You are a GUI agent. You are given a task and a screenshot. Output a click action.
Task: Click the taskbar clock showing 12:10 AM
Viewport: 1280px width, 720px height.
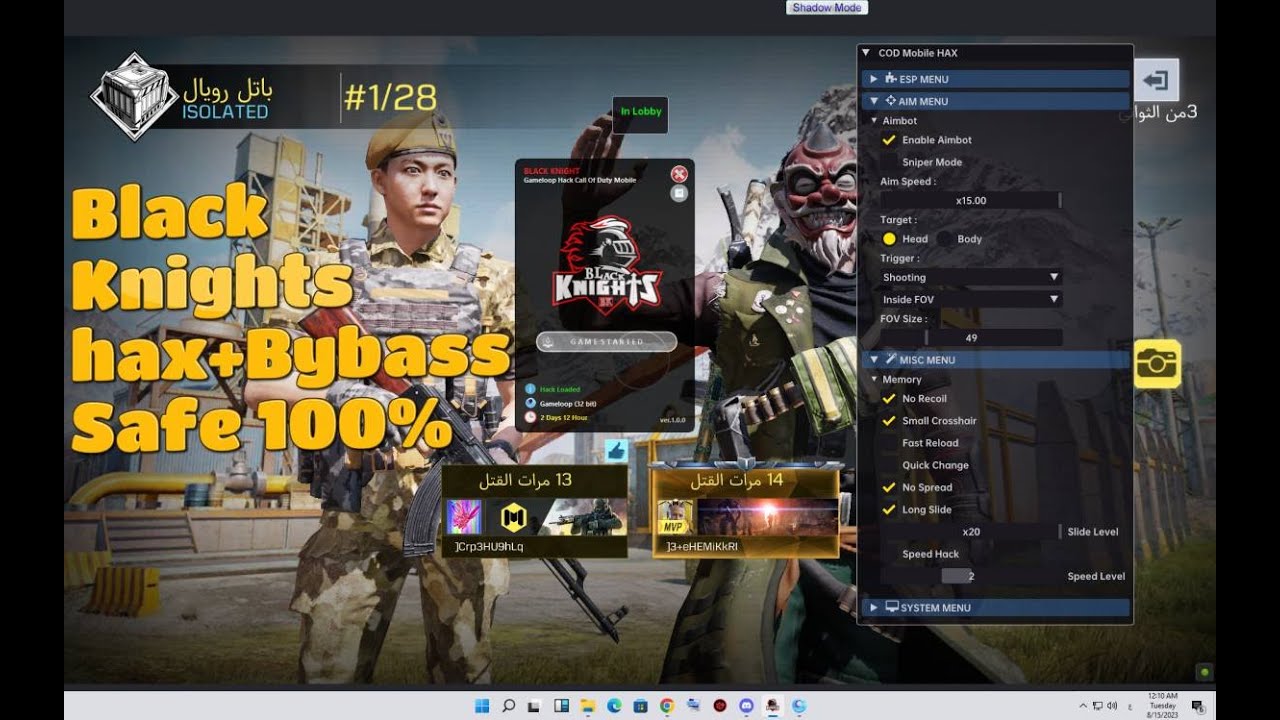(x=1161, y=706)
